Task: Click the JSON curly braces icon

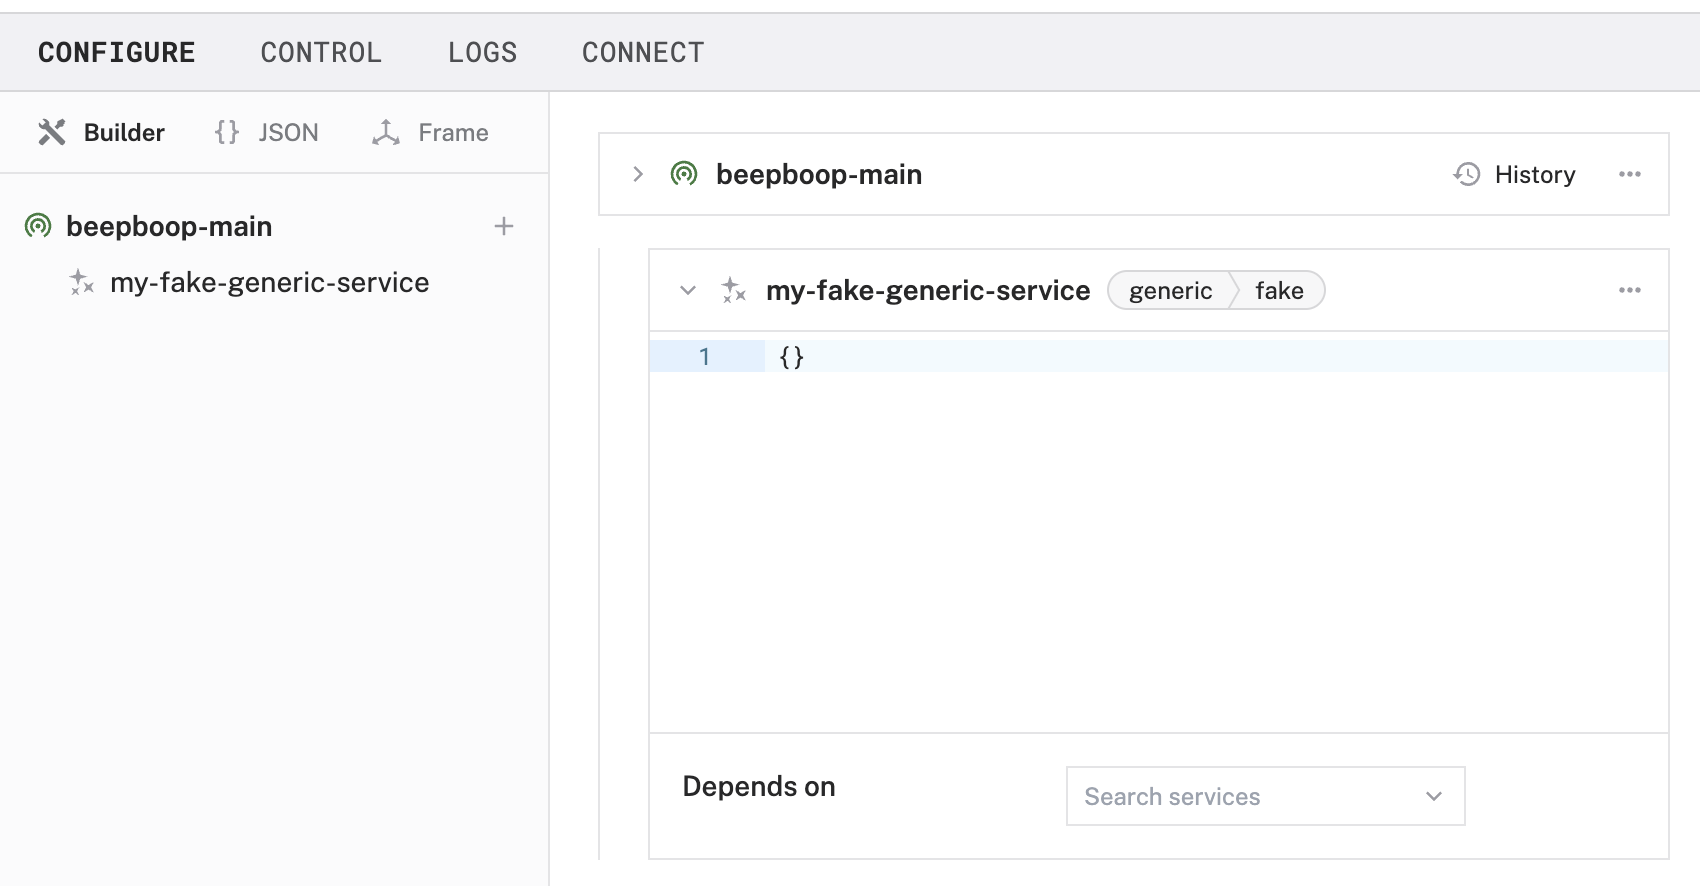Action: pyautogui.click(x=227, y=132)
